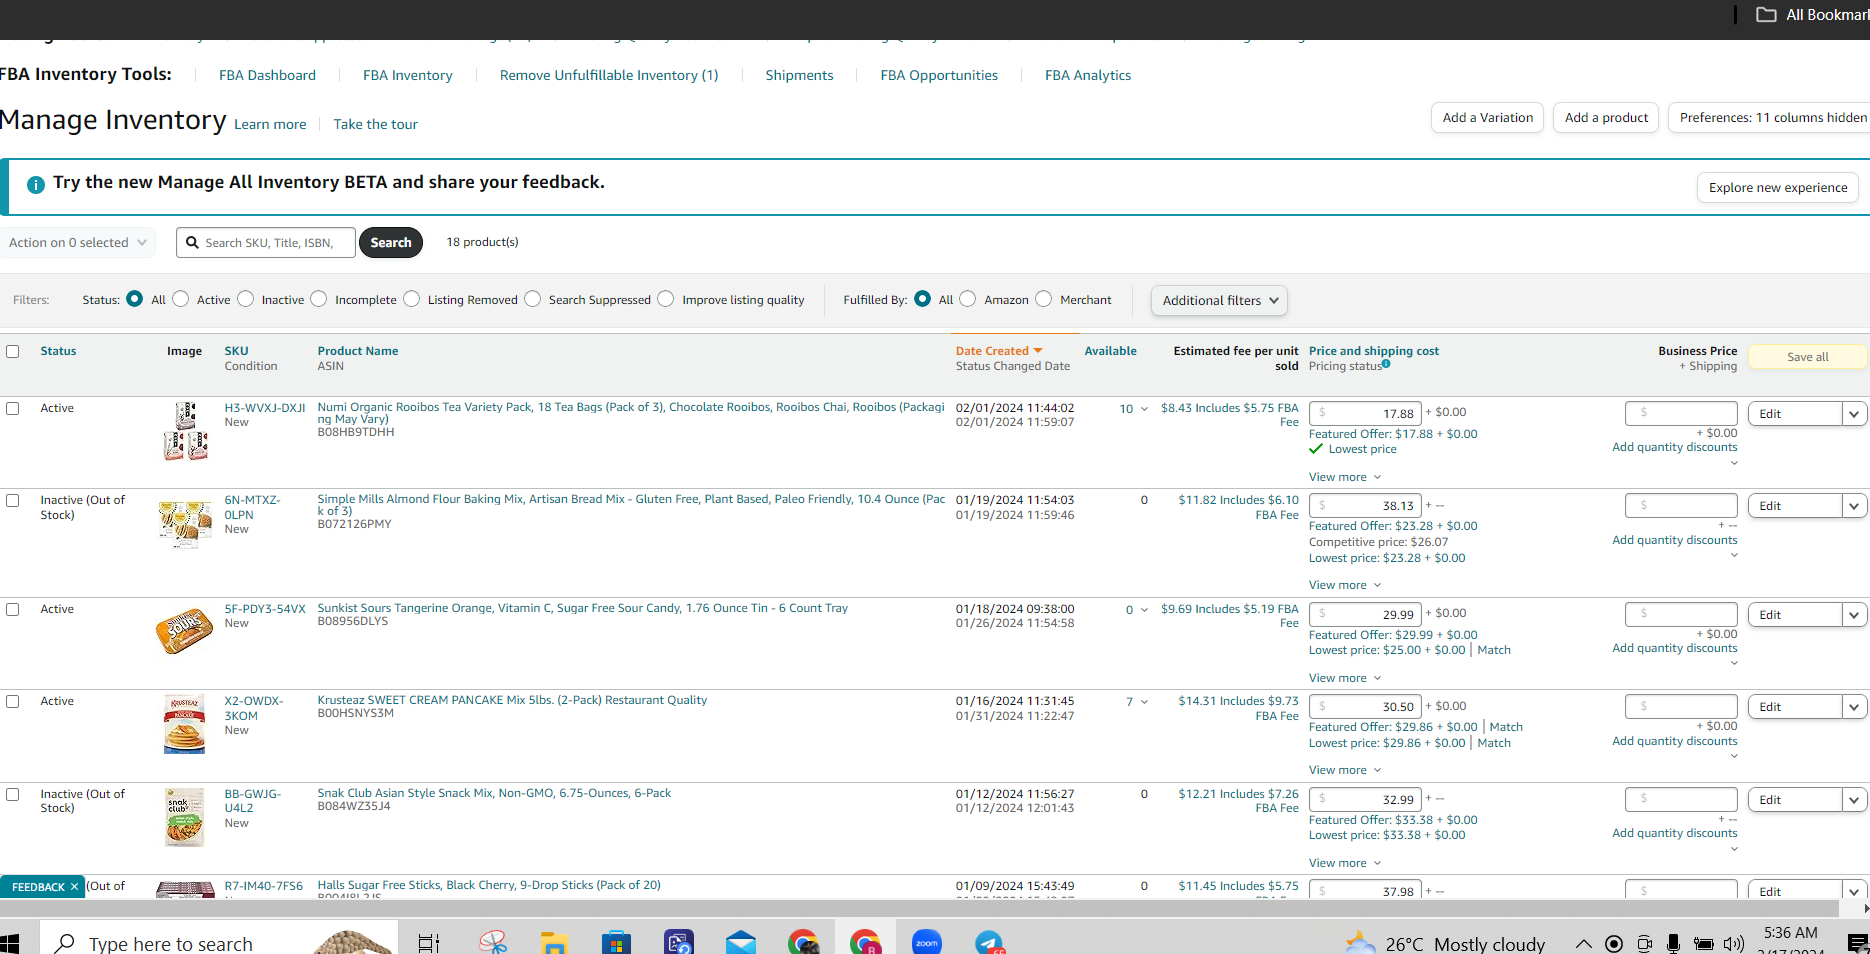Screen dimensions: 1870x954
Task: Toggle the select-all products checkbox
Action: pos(13,351)
